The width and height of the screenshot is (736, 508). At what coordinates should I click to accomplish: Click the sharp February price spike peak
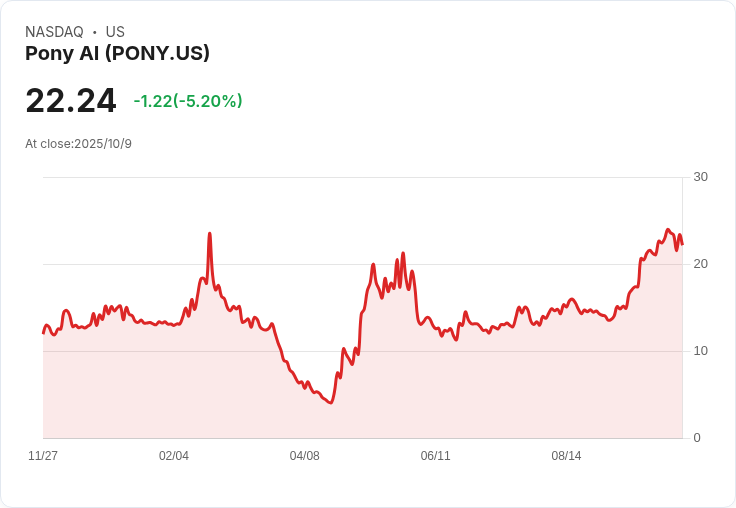209,234
